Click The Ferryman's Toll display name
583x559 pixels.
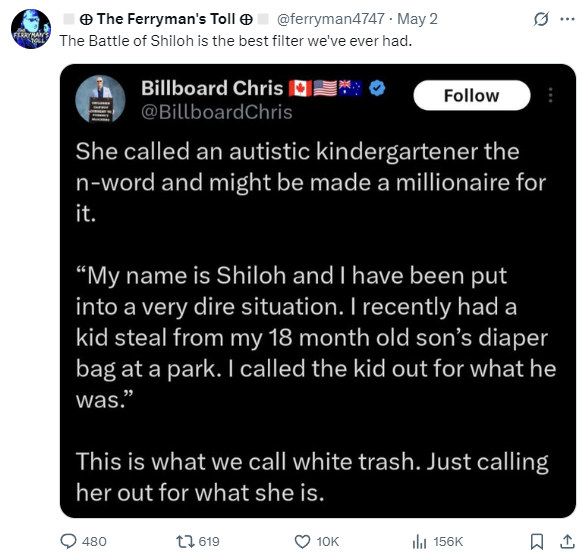click(x=166, y=19)
